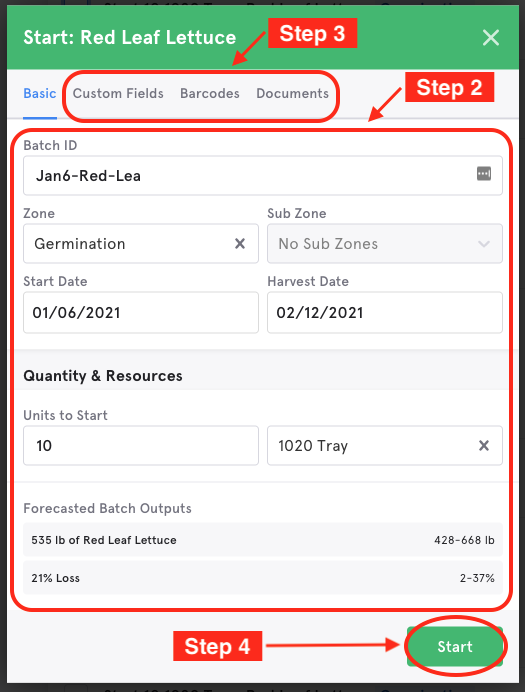Click the 21% Loss forecast row

pyautogui.click(x=263, y=578)
